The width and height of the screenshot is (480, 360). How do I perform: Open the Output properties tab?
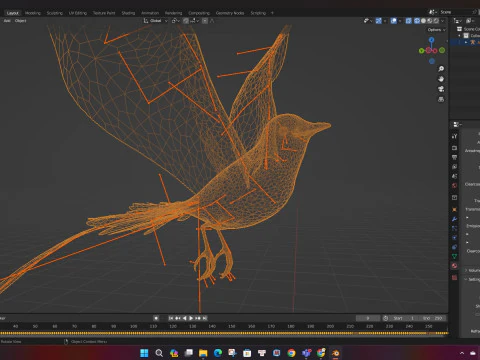pos(454,157)
